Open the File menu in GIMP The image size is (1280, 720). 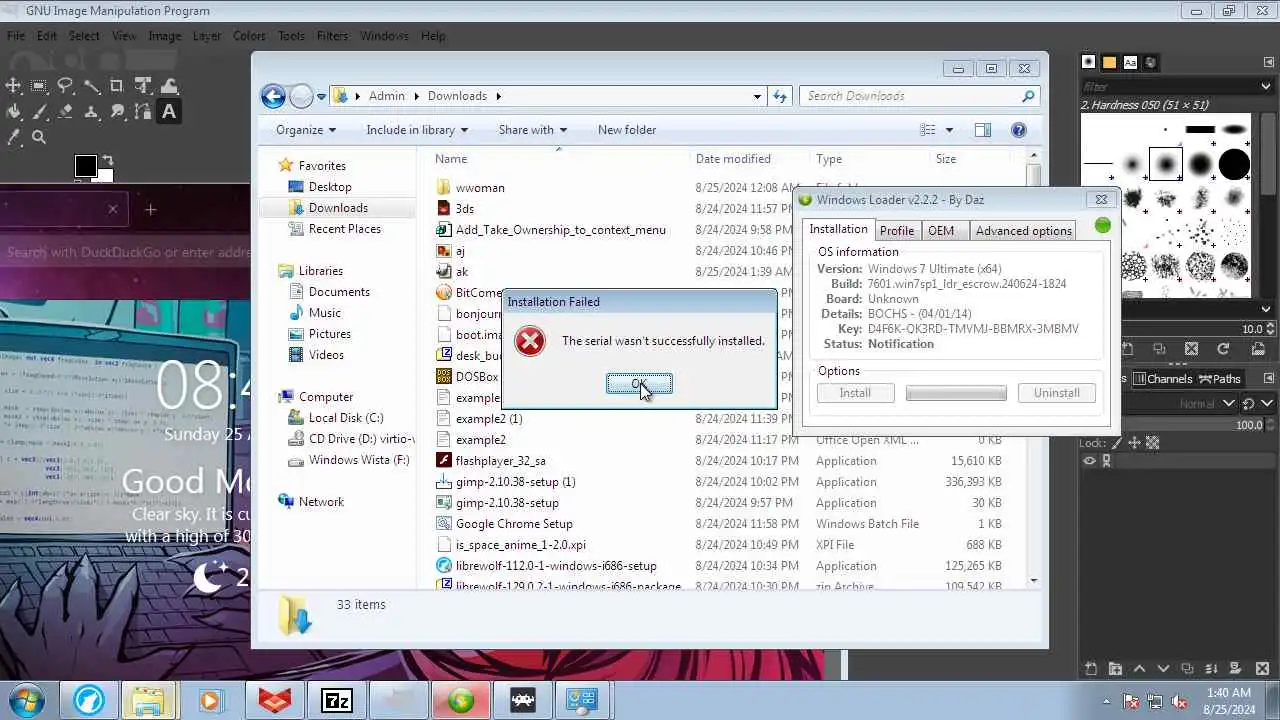coord(16,36)
